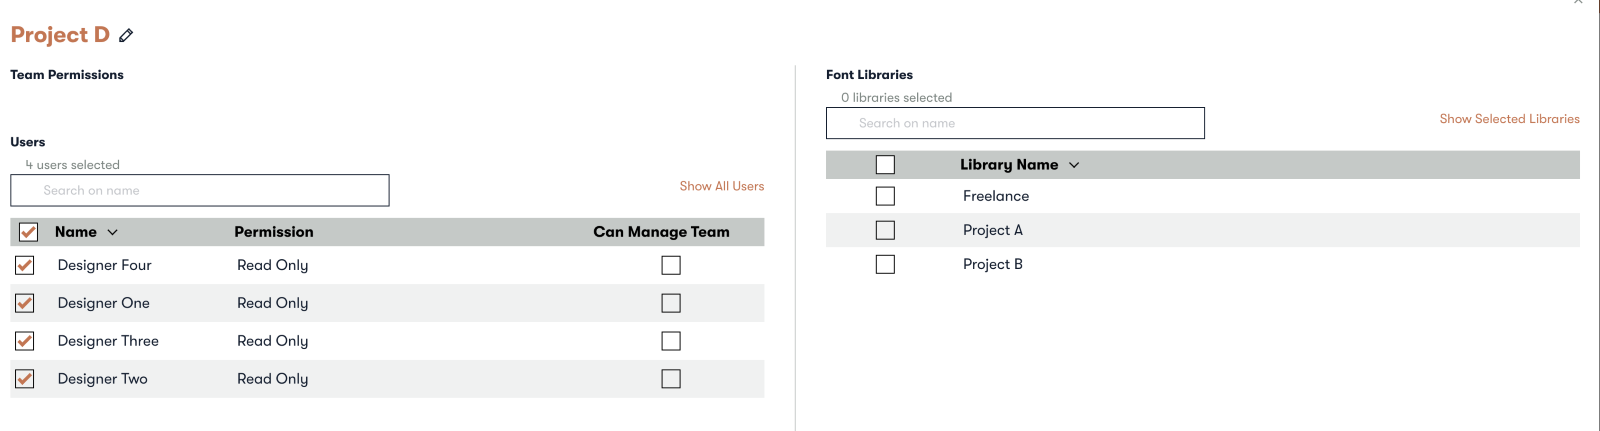Sort users by the Name column chevron

click(112, 232)
